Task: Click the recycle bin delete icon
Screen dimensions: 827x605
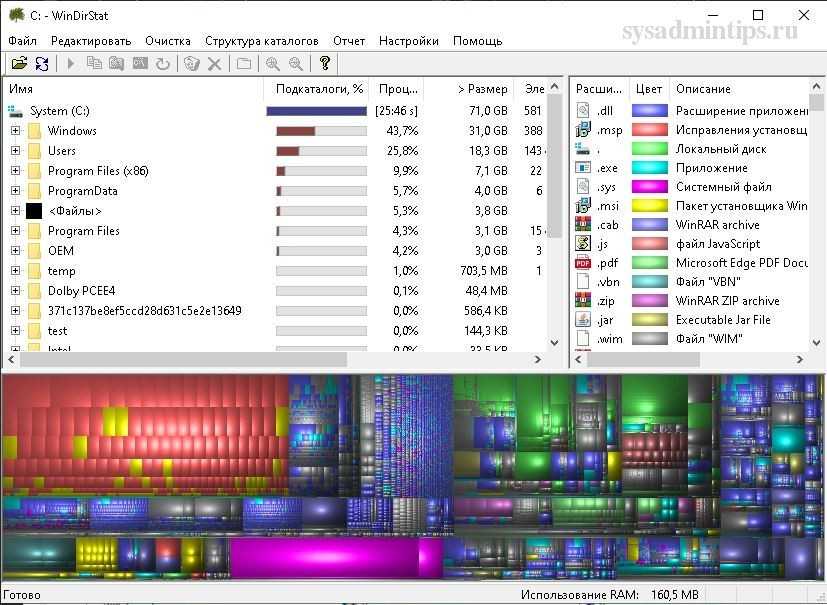Action: coord(192,64)
